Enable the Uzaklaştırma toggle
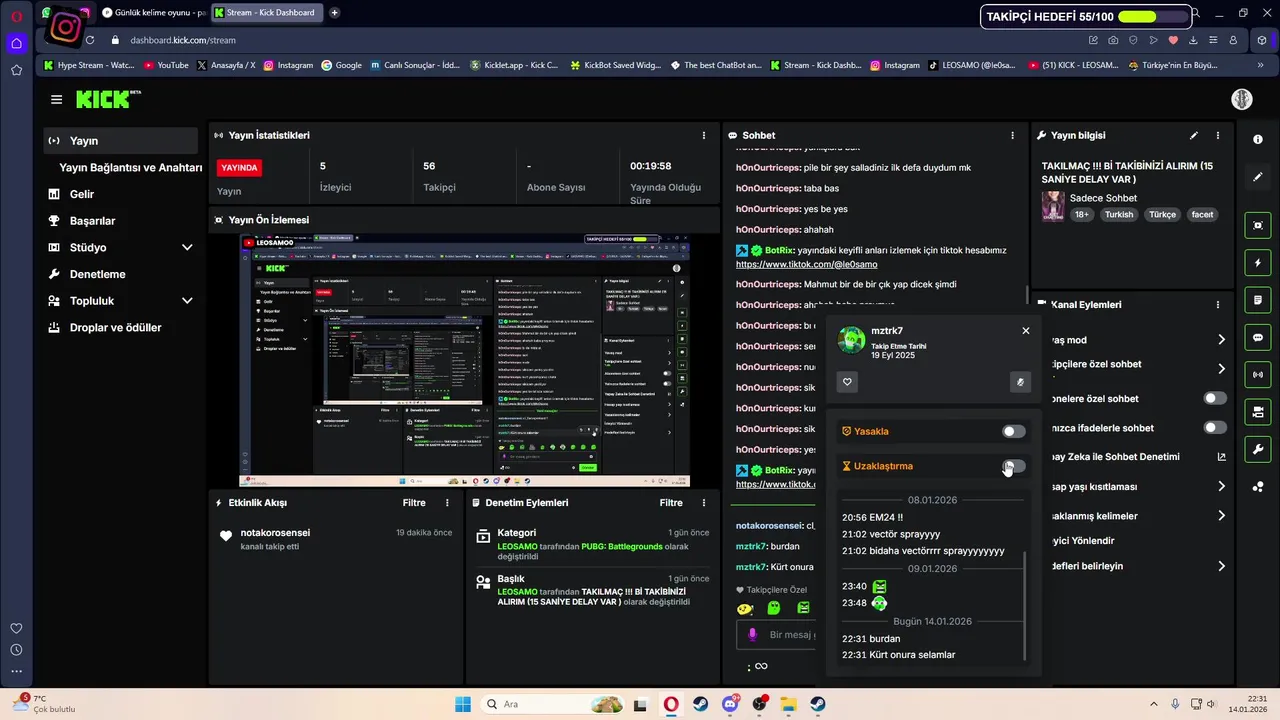Image resolution: width=1280 pixels, height=720 pixels. [x=1014, y=466]
